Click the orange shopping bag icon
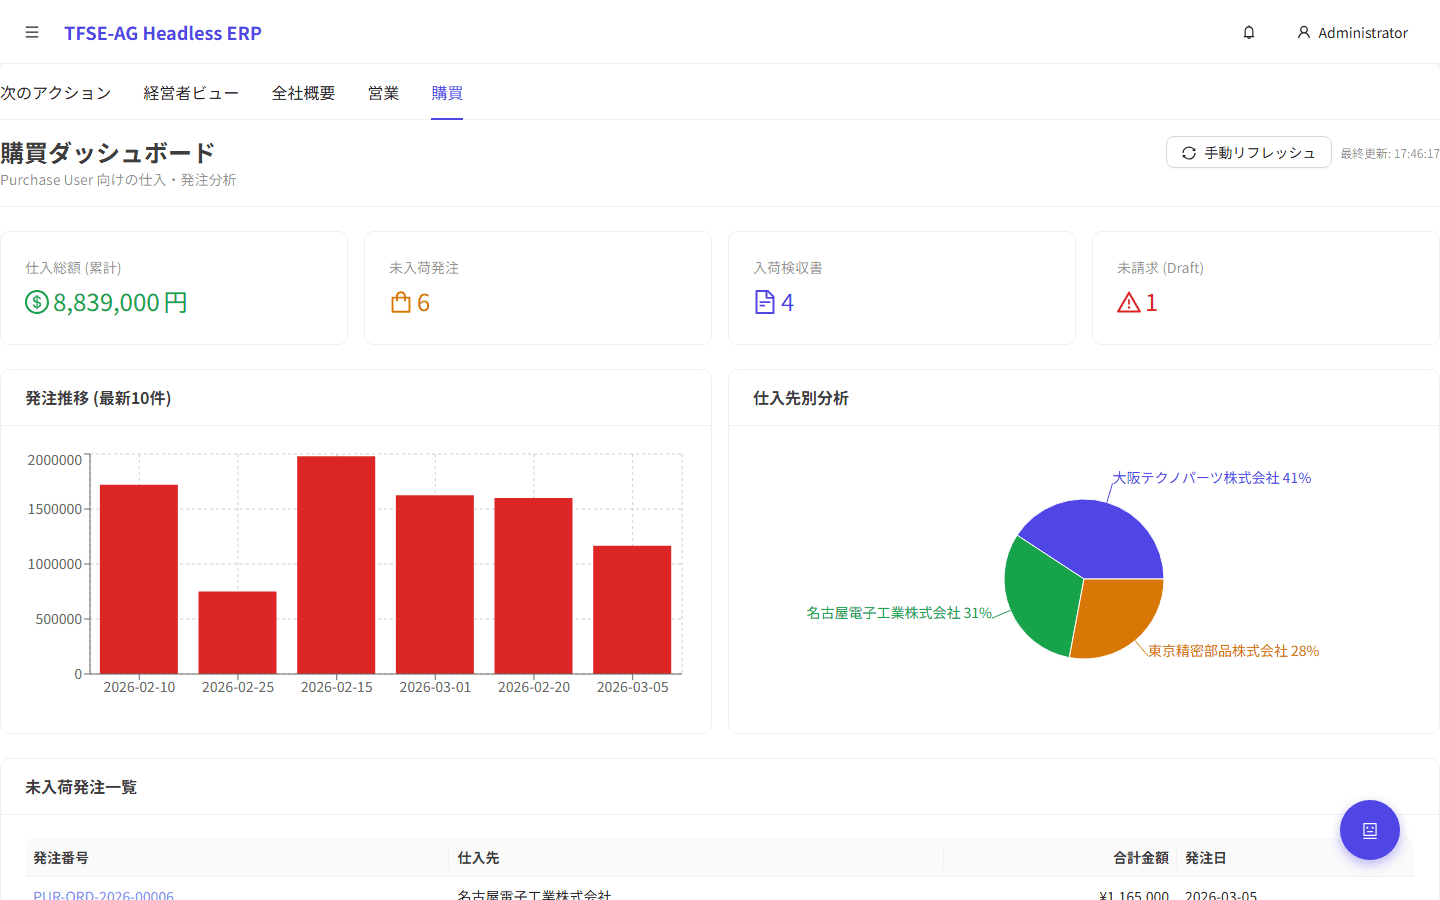 [x=401, y=302]
